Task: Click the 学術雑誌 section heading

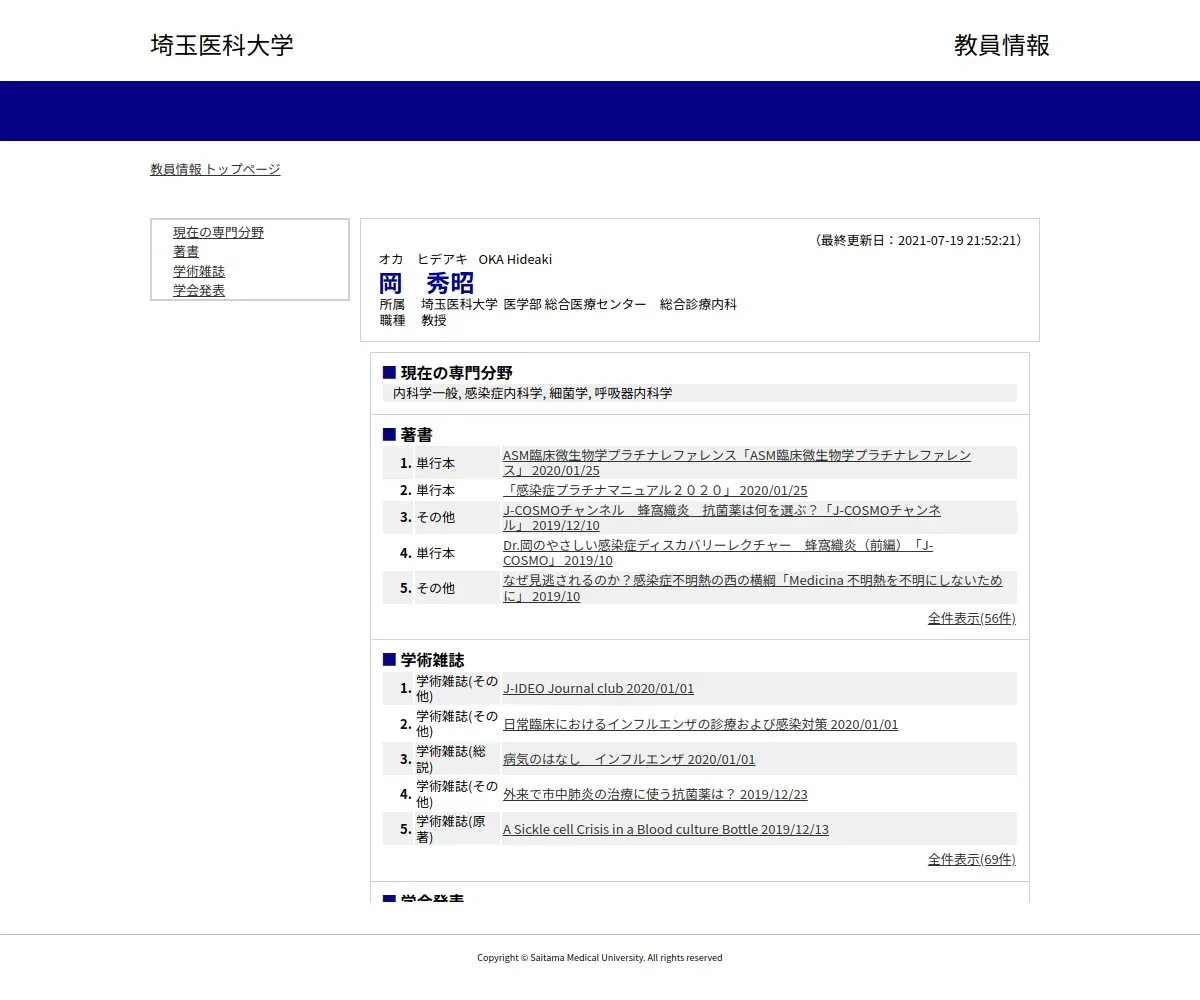Action: (x=432, y=660)
